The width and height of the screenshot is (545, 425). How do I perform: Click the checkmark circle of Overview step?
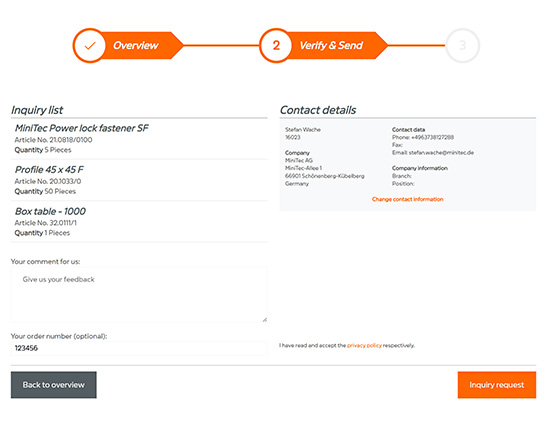pos(90,46)
